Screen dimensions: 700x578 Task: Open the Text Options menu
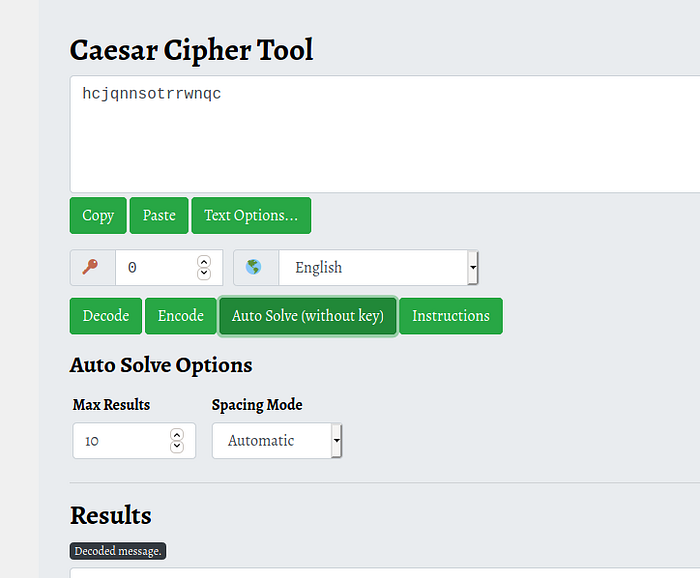click(x=251, y=215)
